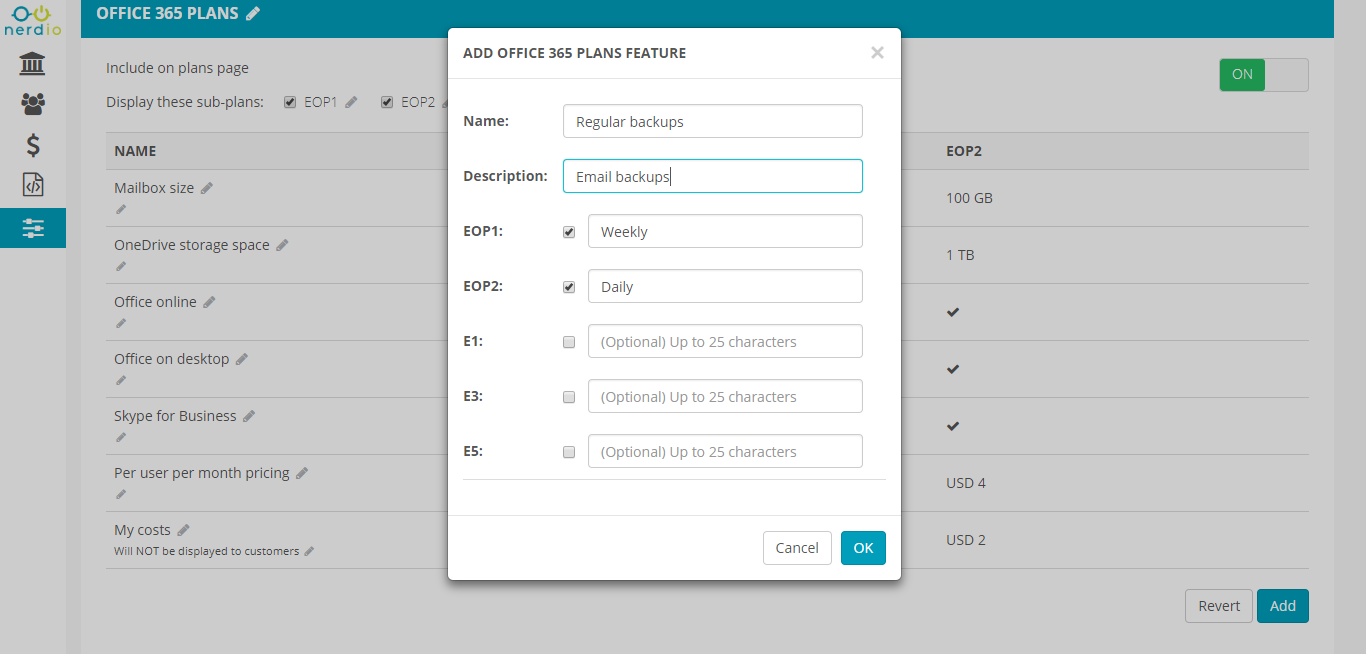Click the E5 optional text field
Screen dimensions: 1366x654
tap(725, 451)
